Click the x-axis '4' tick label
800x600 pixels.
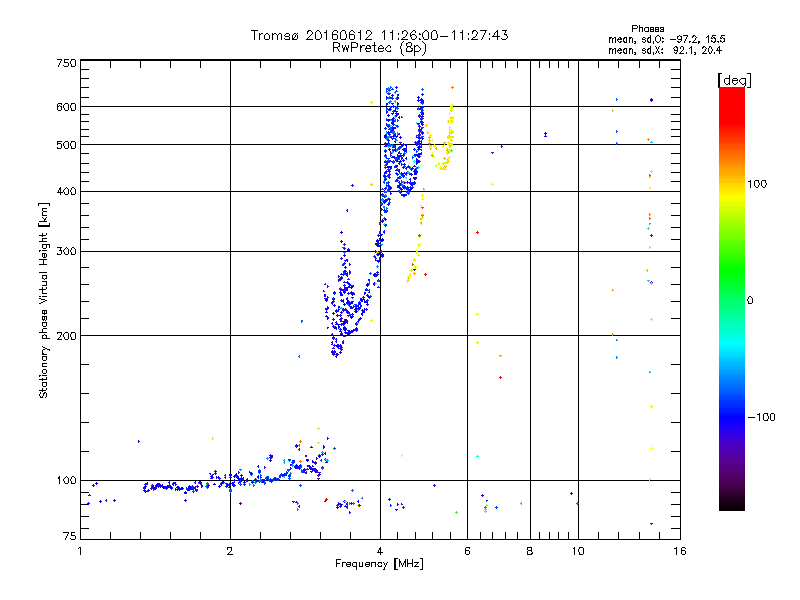[380, 551]
